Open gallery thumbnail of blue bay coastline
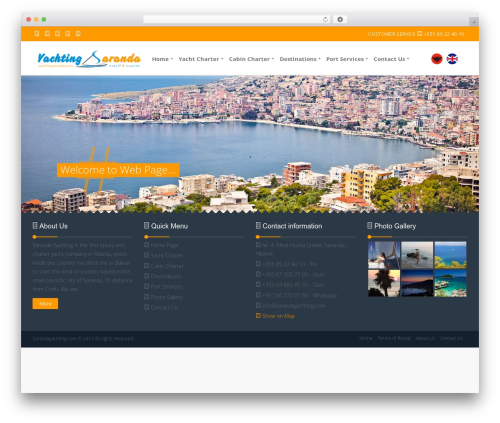Viewport: 500px width, 423px height. [x=450, y=255]
